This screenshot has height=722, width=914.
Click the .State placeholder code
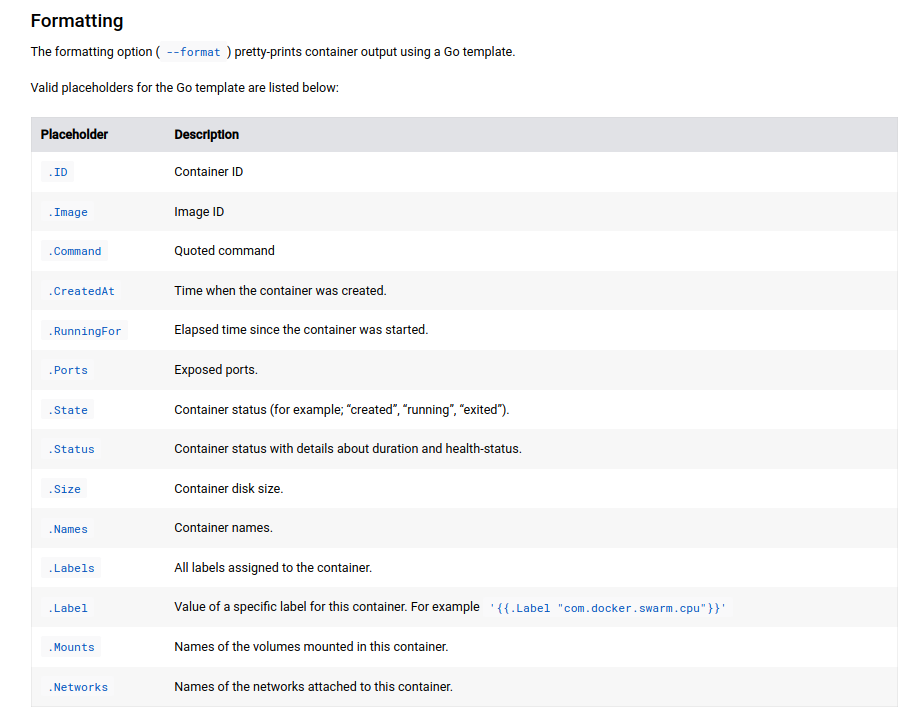click(68, 410)
